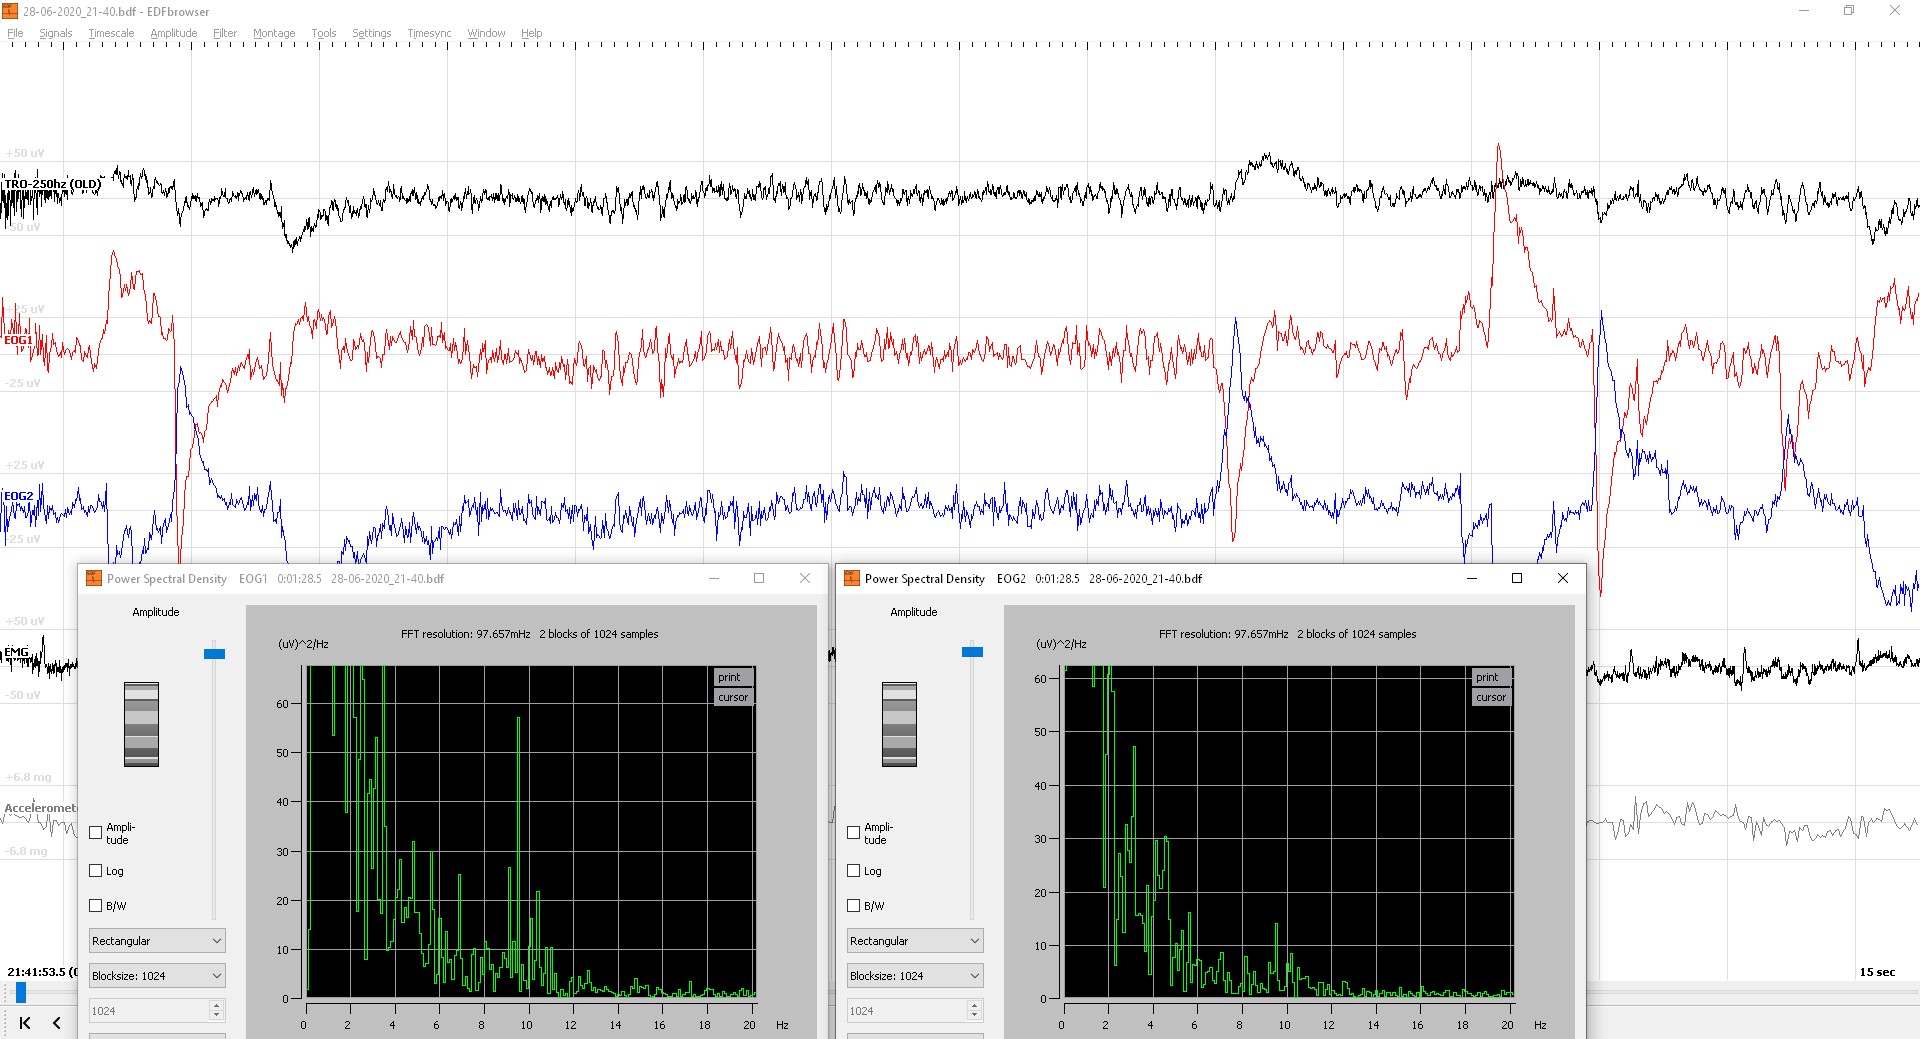Click the amplitude span wheel in EOG2 window
This screenshot has height=1039, width=1920.
pyautogui.click(x=899, y=724)
